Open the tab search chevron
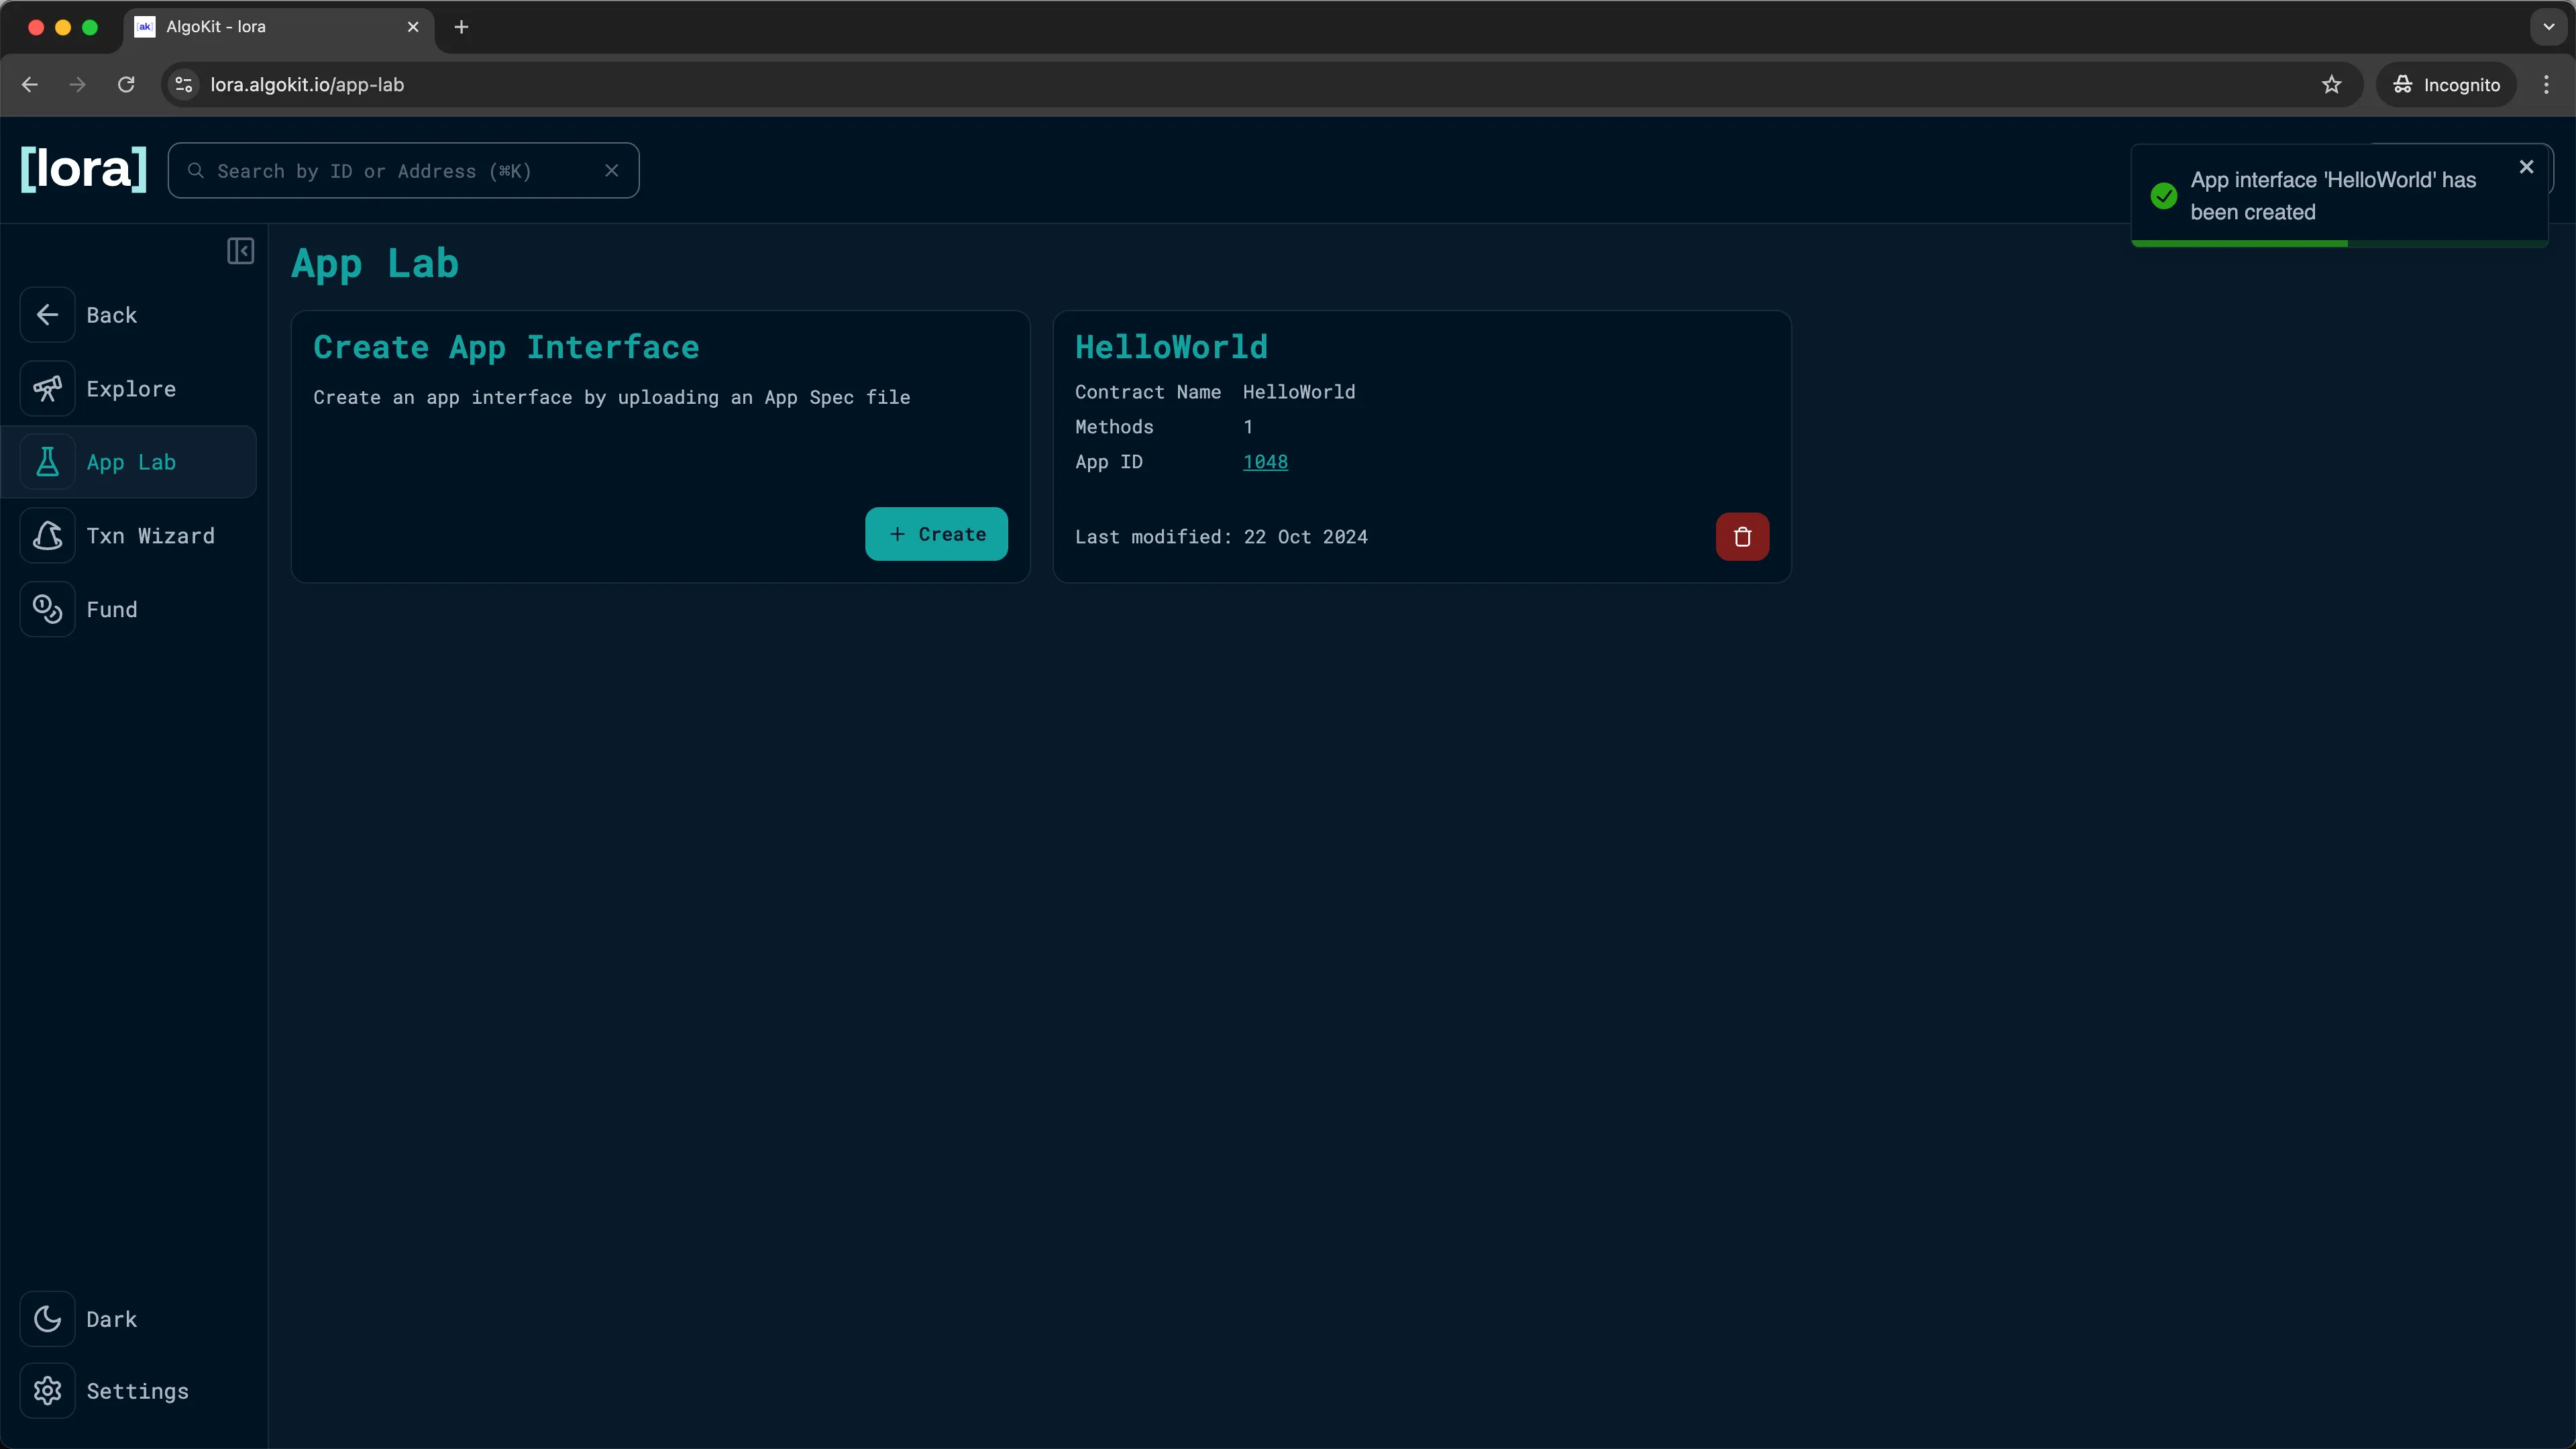Screen dimensions: 2576x1449 click(x=2547, y=27)
